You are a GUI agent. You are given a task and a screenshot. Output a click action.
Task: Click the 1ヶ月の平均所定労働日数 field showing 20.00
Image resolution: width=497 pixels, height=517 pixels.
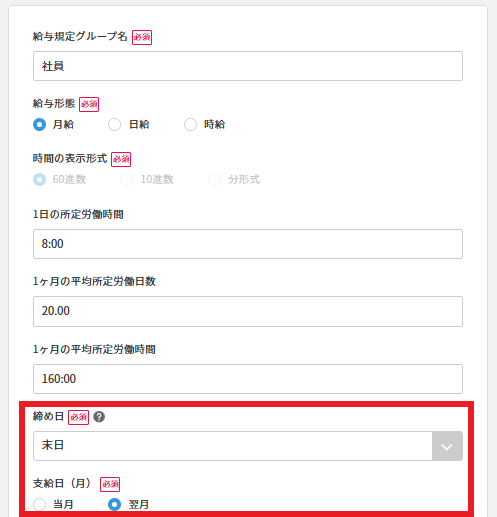pos(248,311)
